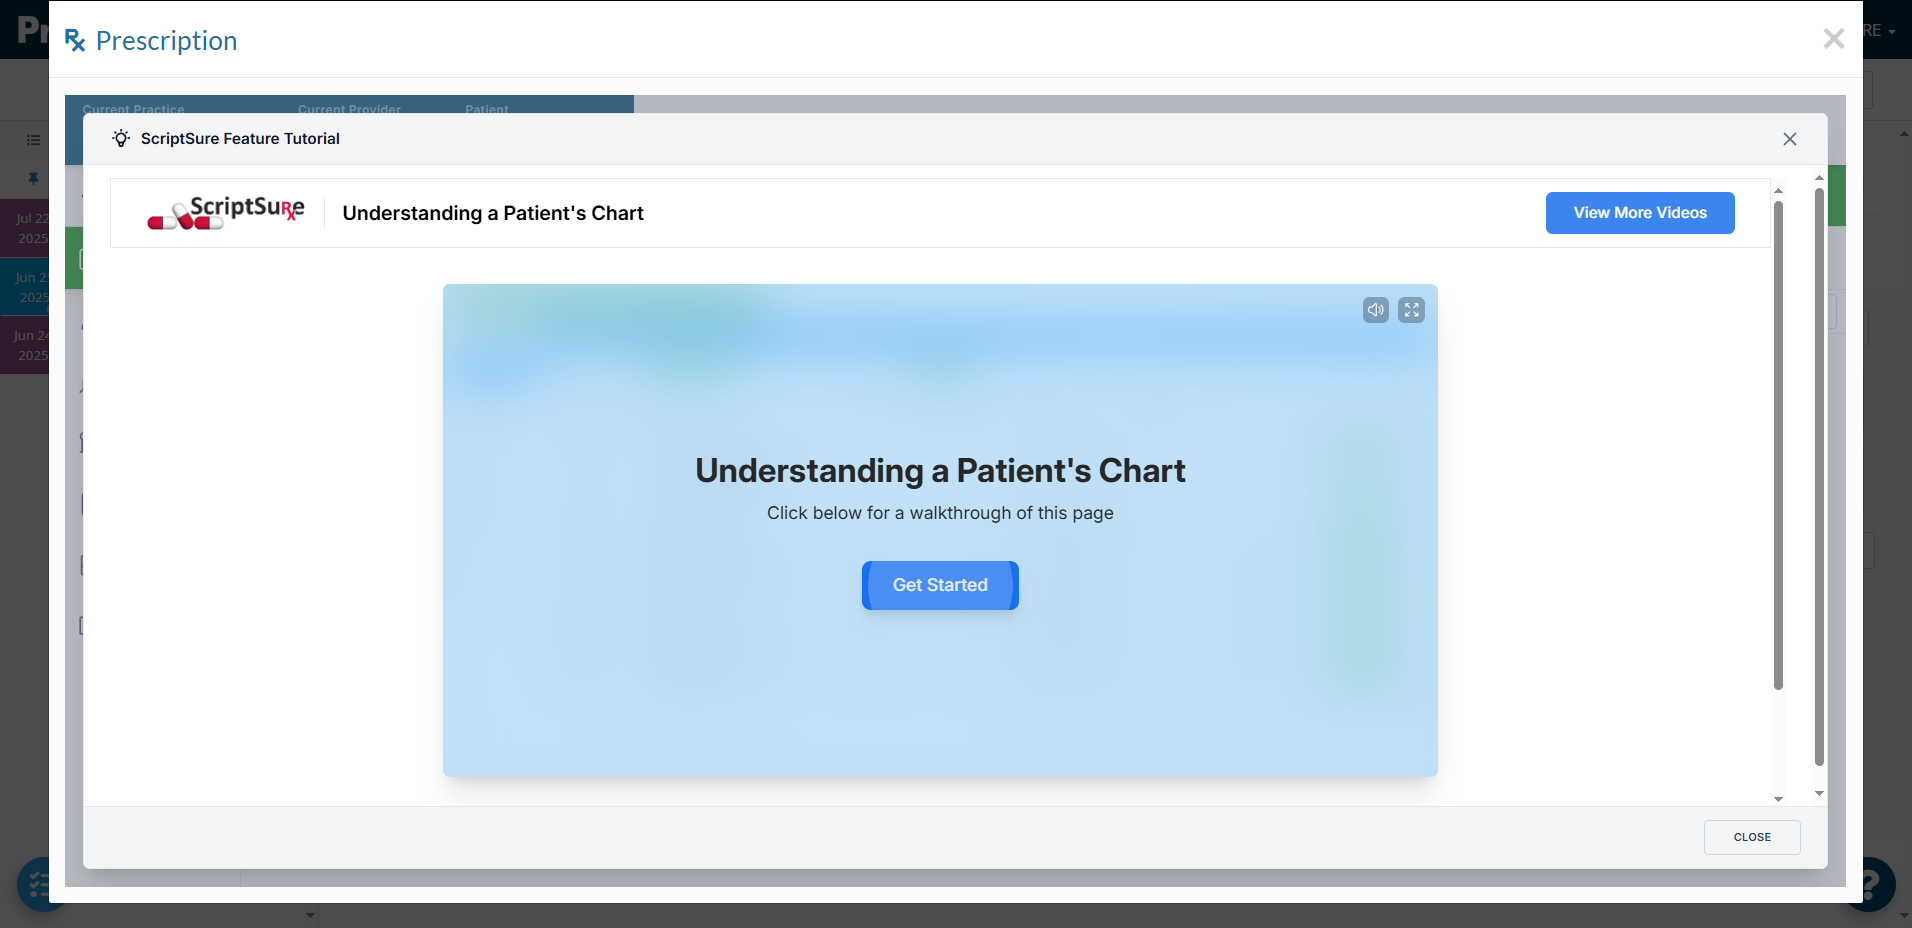This screenshot has height=928, width=1912.
Task: Click the outer dialog scrollbar thumb
Action: (x=1819, y=476)
